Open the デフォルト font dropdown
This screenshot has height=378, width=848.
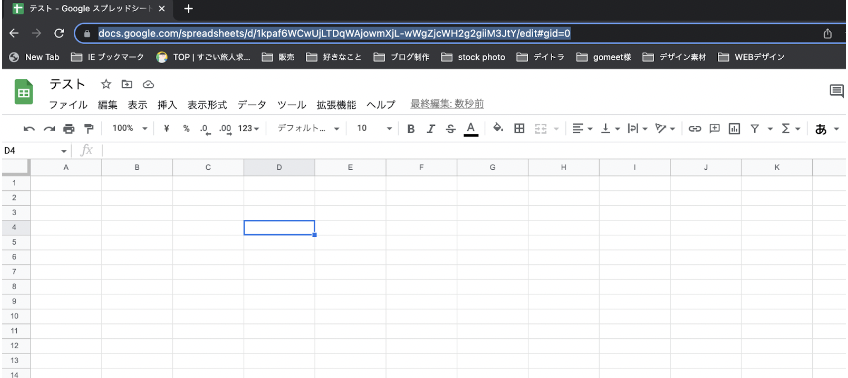coord(308,128)
